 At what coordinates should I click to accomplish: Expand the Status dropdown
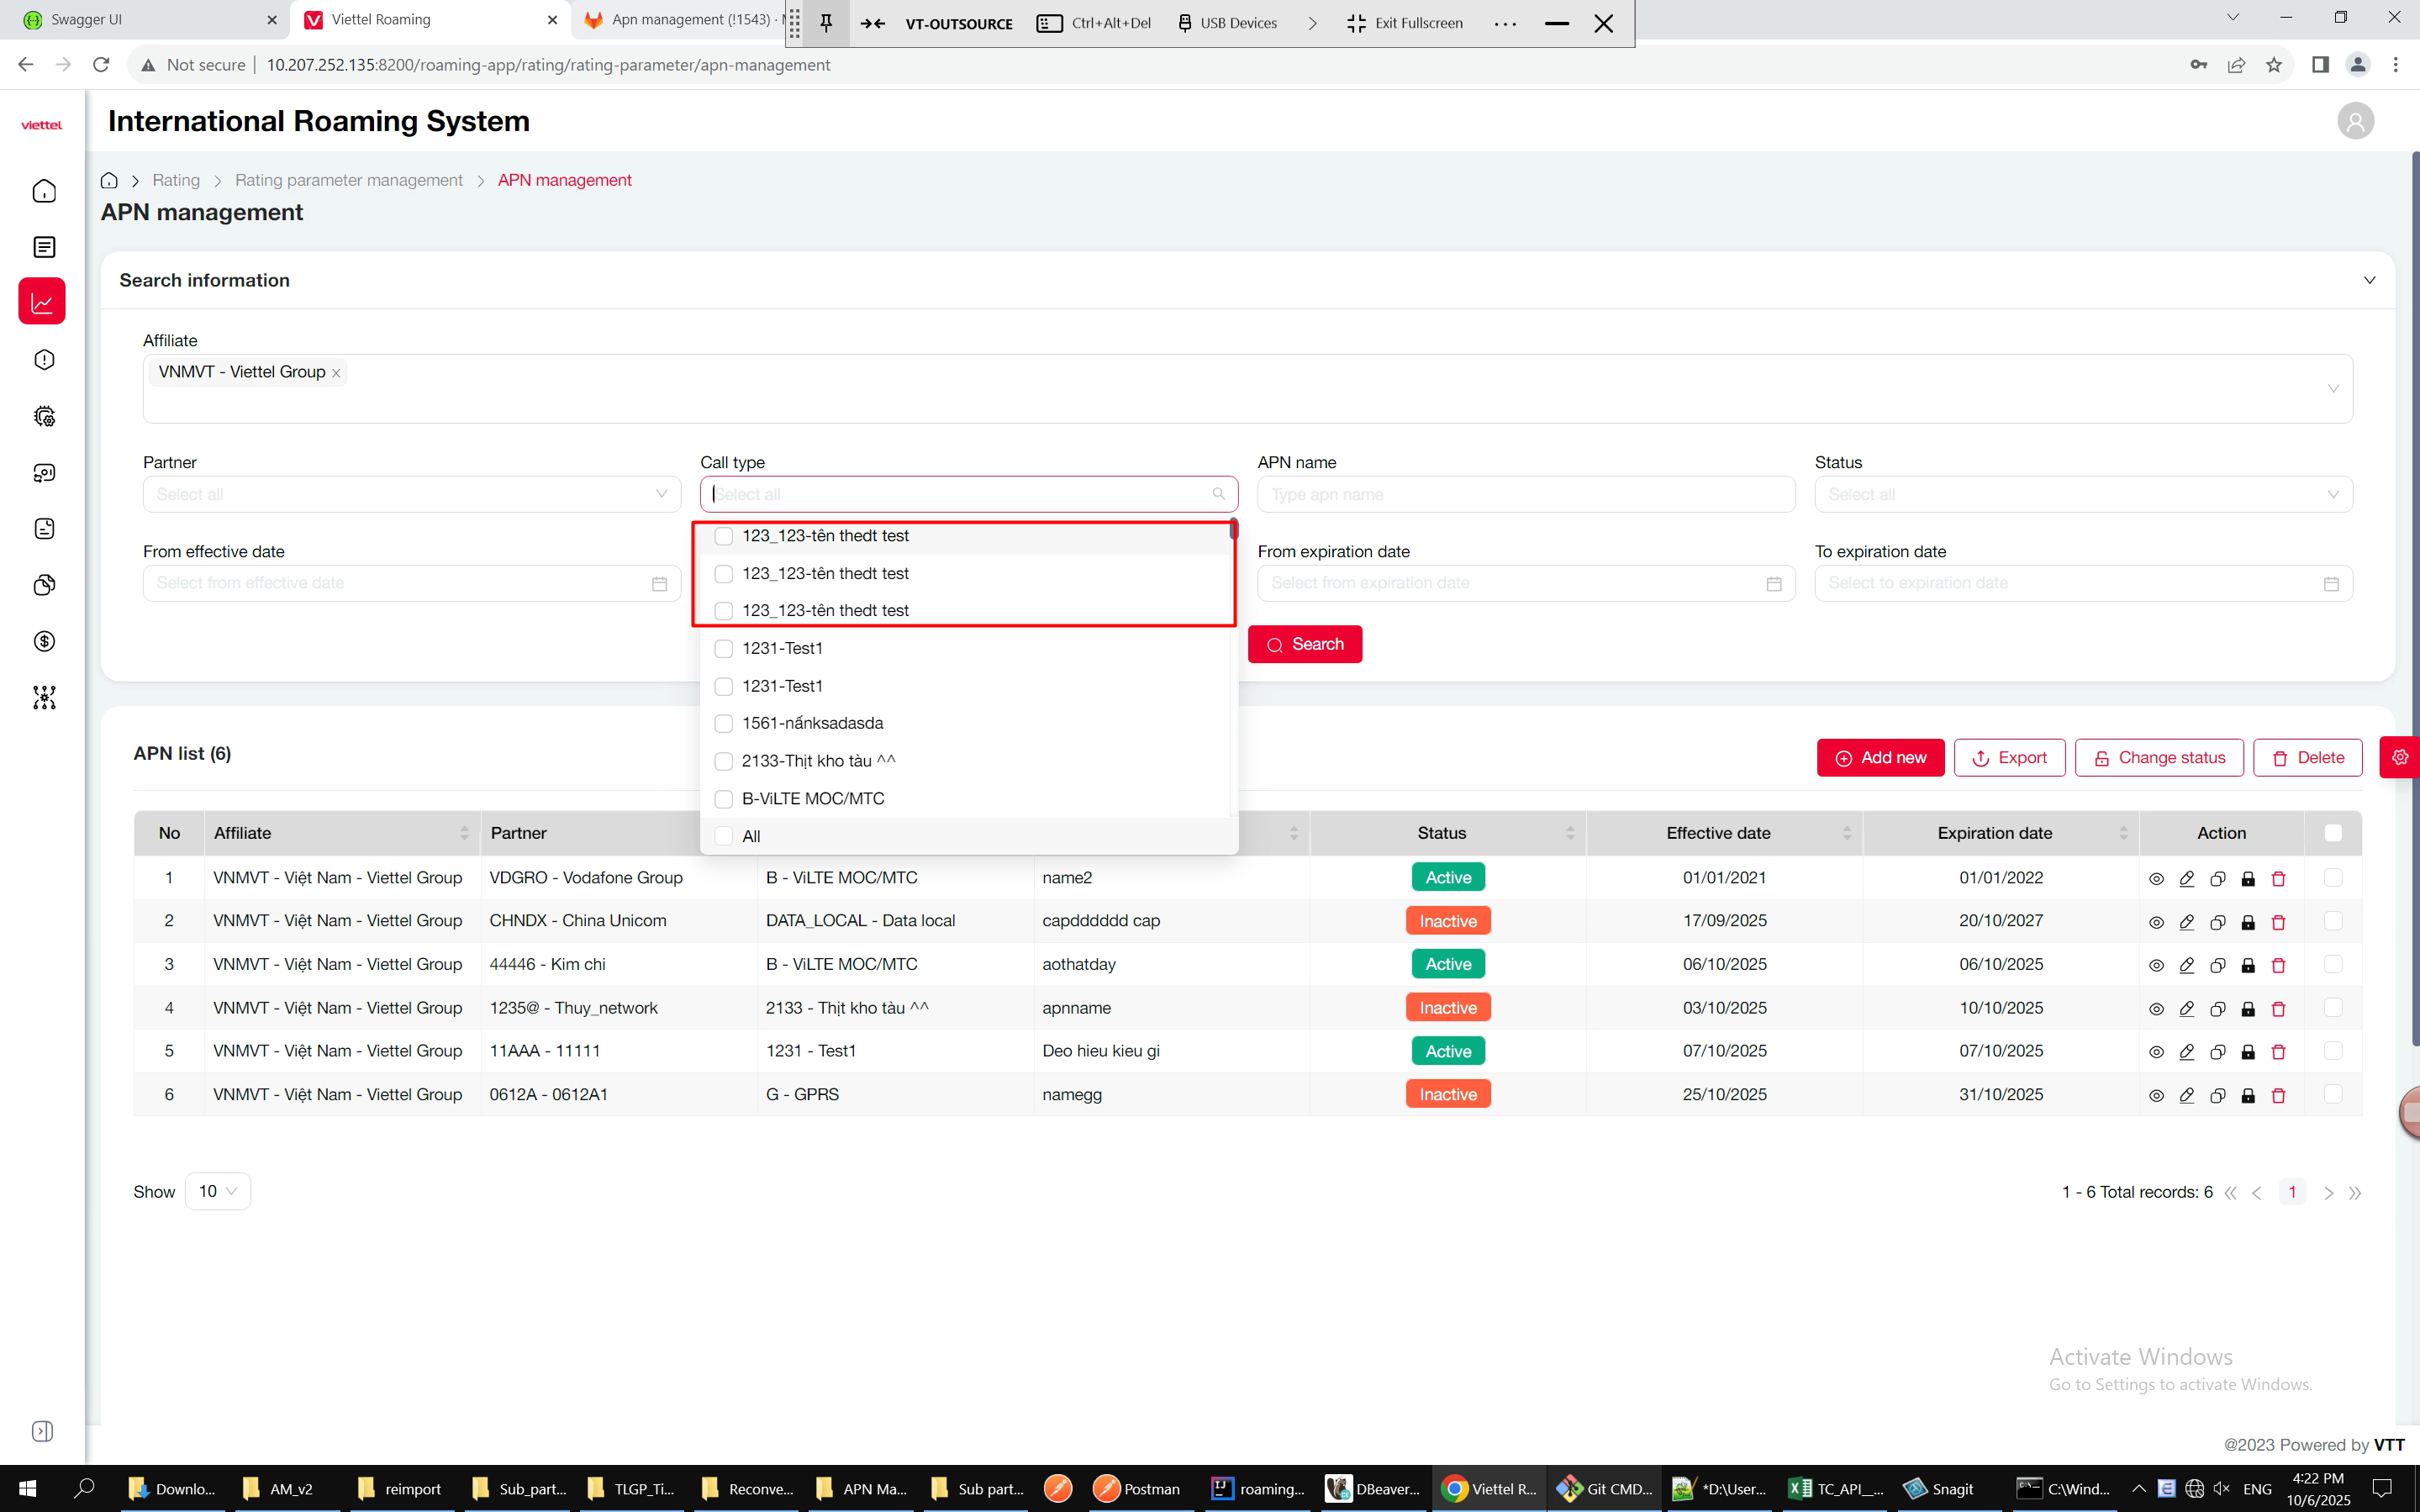click(2082, 494)
